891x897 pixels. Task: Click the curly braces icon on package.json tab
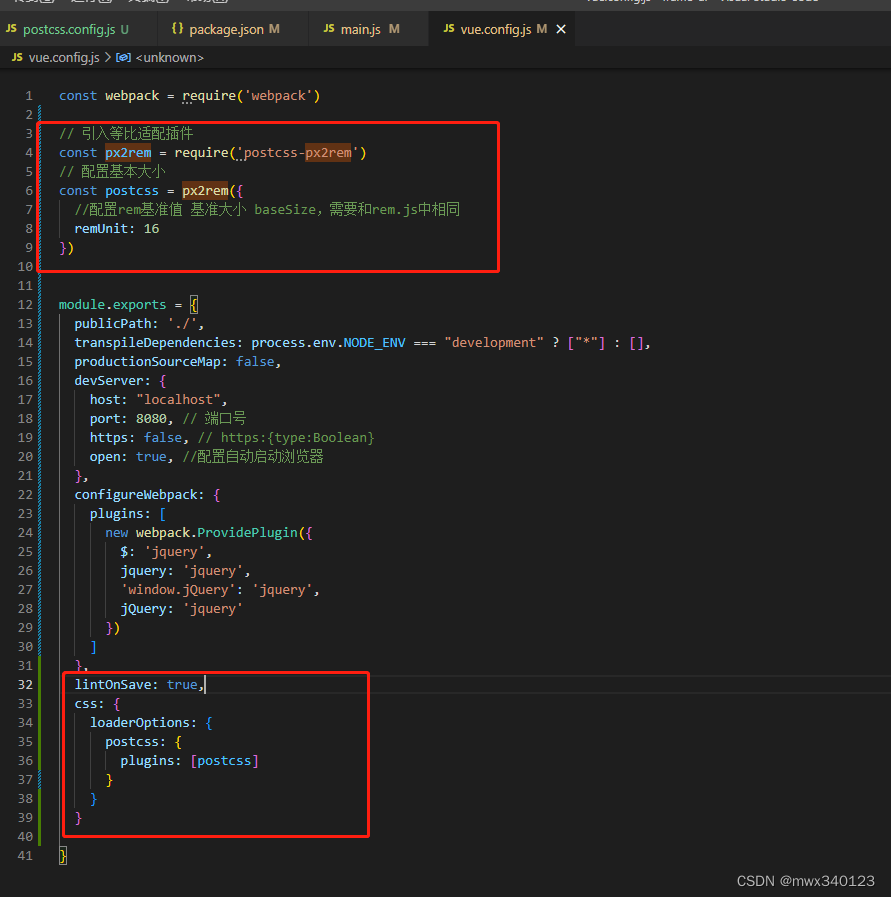(x=176, y=29)
